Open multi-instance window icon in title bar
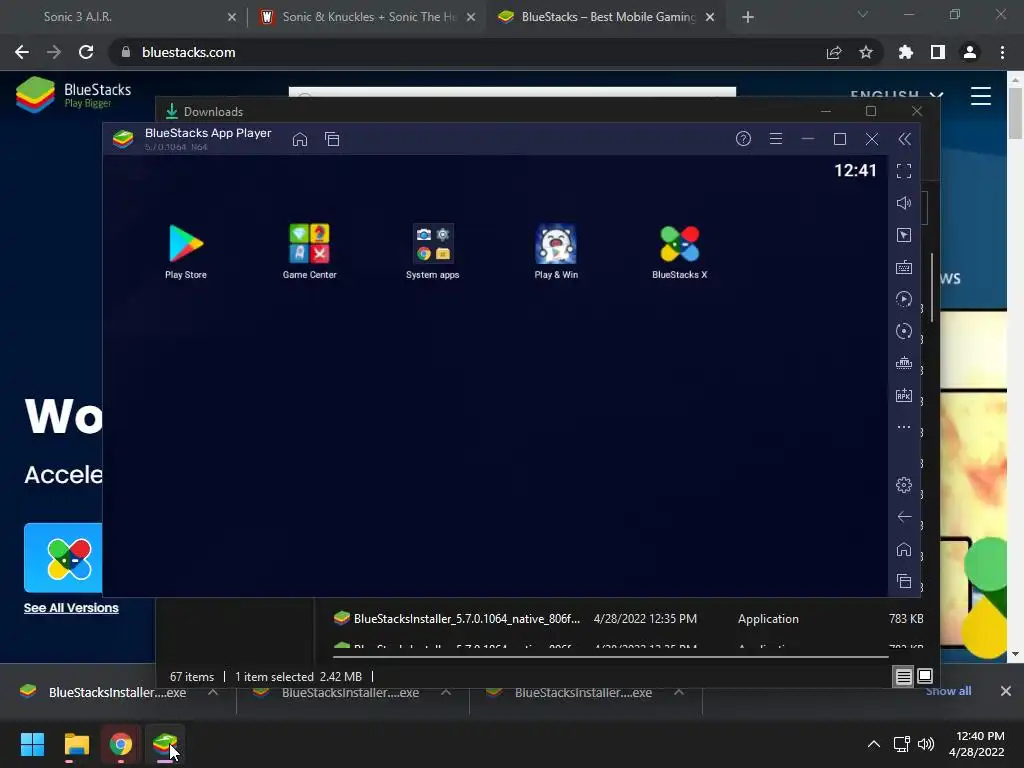The width and height of the screenshot is (1024, 768). 332,139
